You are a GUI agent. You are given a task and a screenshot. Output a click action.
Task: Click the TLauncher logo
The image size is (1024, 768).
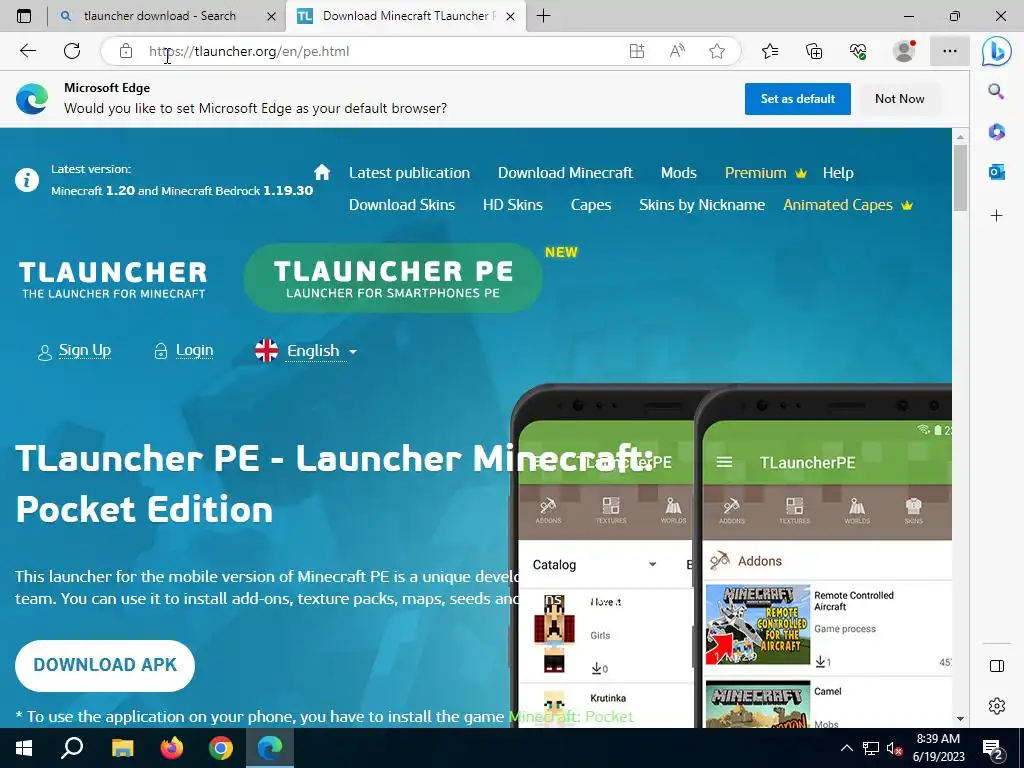(113, 280)
